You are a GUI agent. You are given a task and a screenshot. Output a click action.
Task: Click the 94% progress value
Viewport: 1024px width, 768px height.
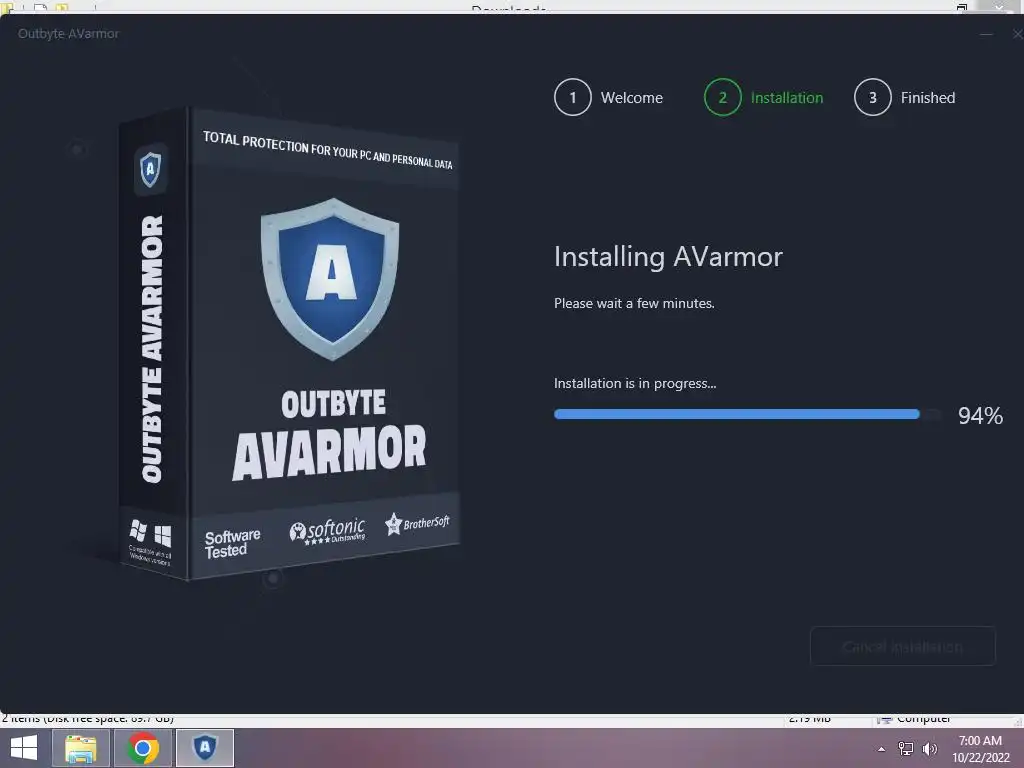(x=980, y=415)
